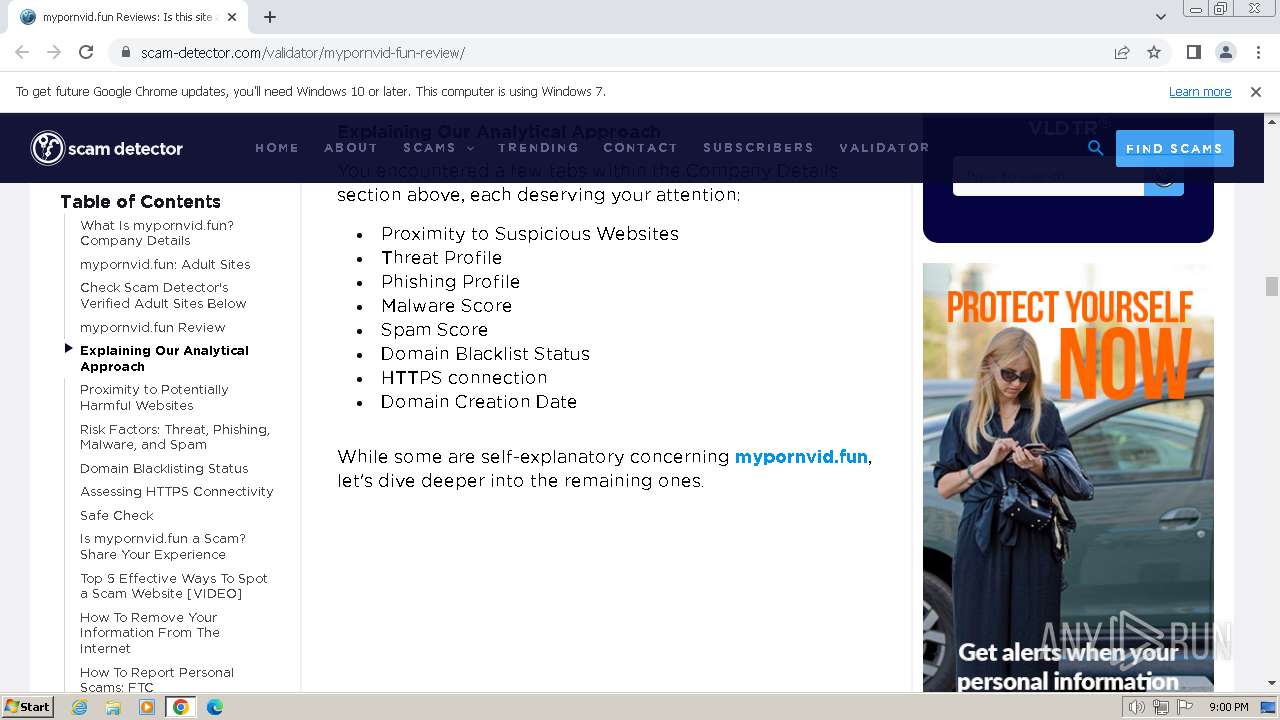The height and width of the screenshot is (720, 1280).
Task: Click scrollbar down arrow
Action: tap(1271, 683)
